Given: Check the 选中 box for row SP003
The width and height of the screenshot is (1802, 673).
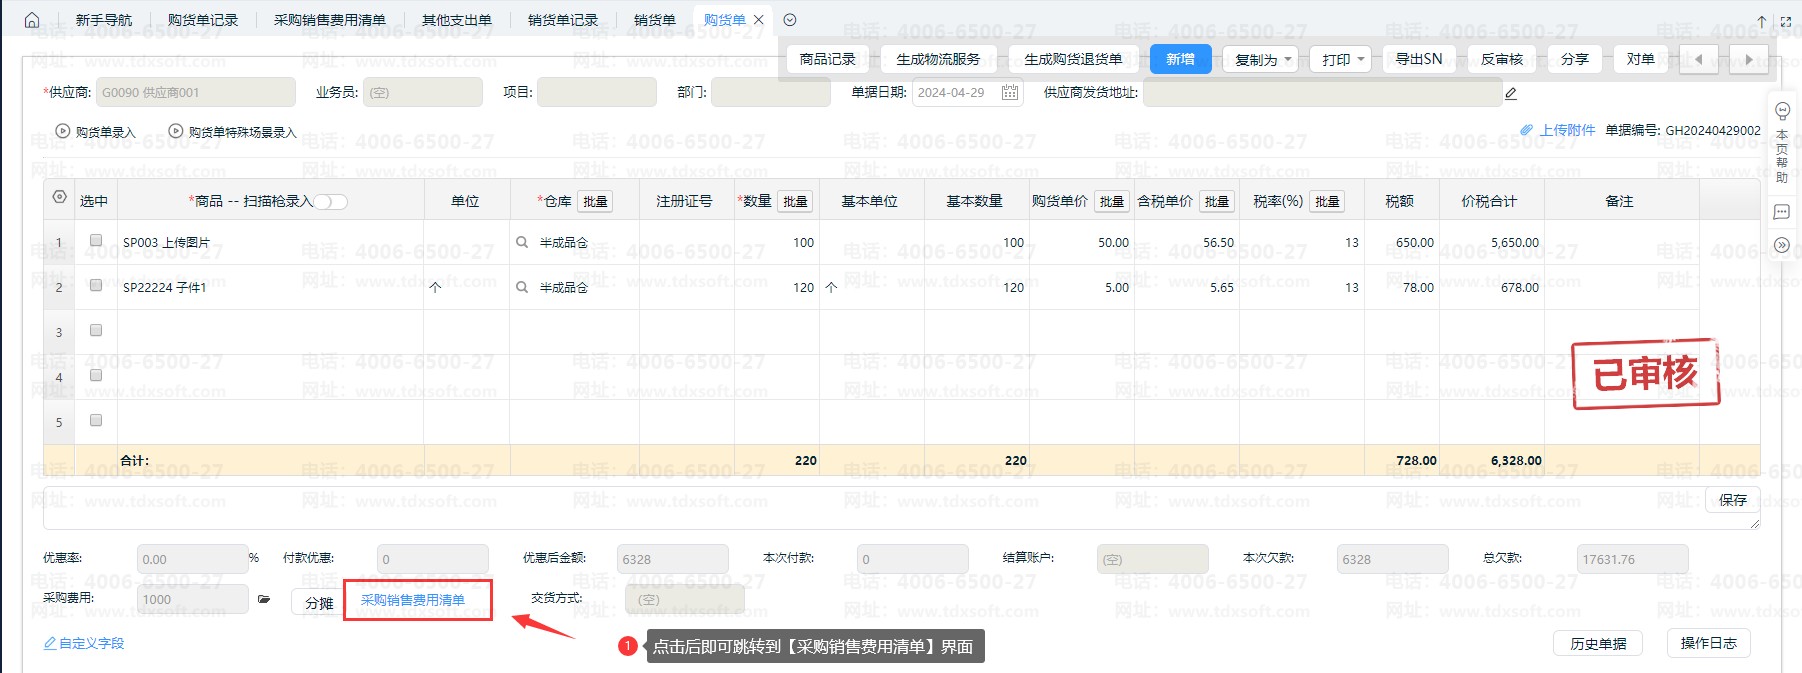Looking at the screenshot, I should tap(96, 241).
